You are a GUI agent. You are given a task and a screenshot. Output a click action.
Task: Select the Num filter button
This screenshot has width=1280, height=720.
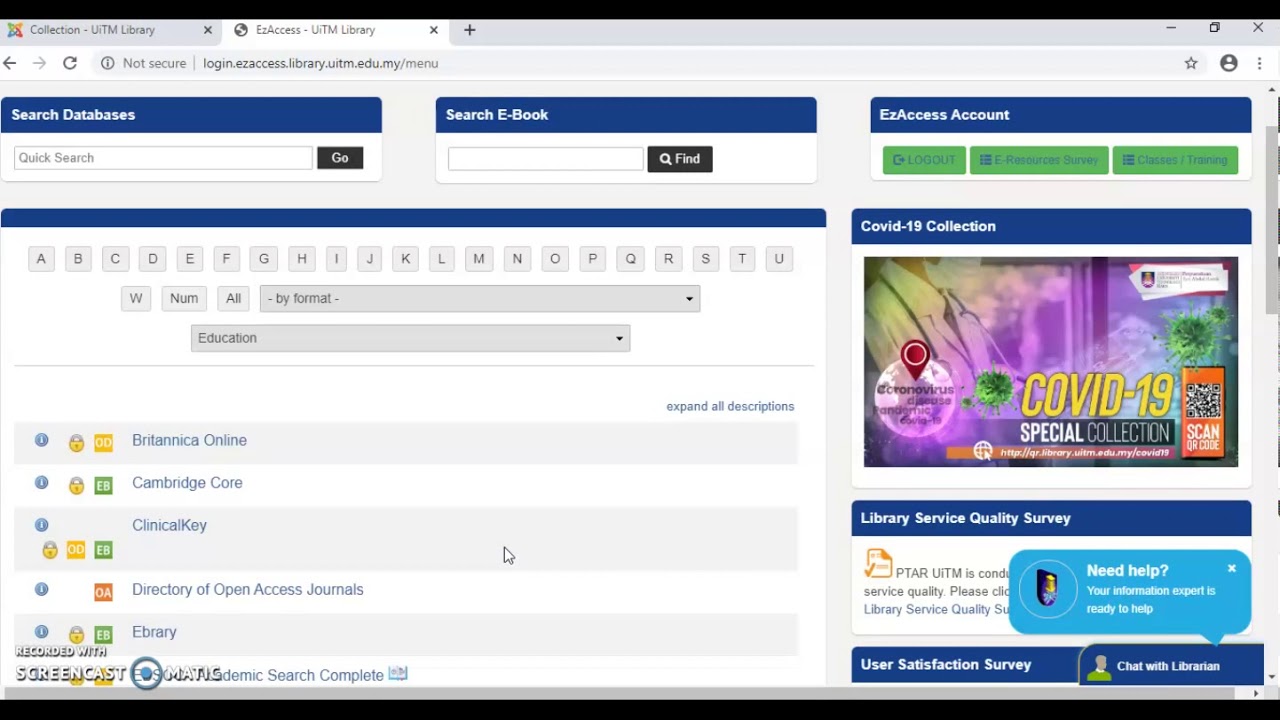tap(184, 298)
